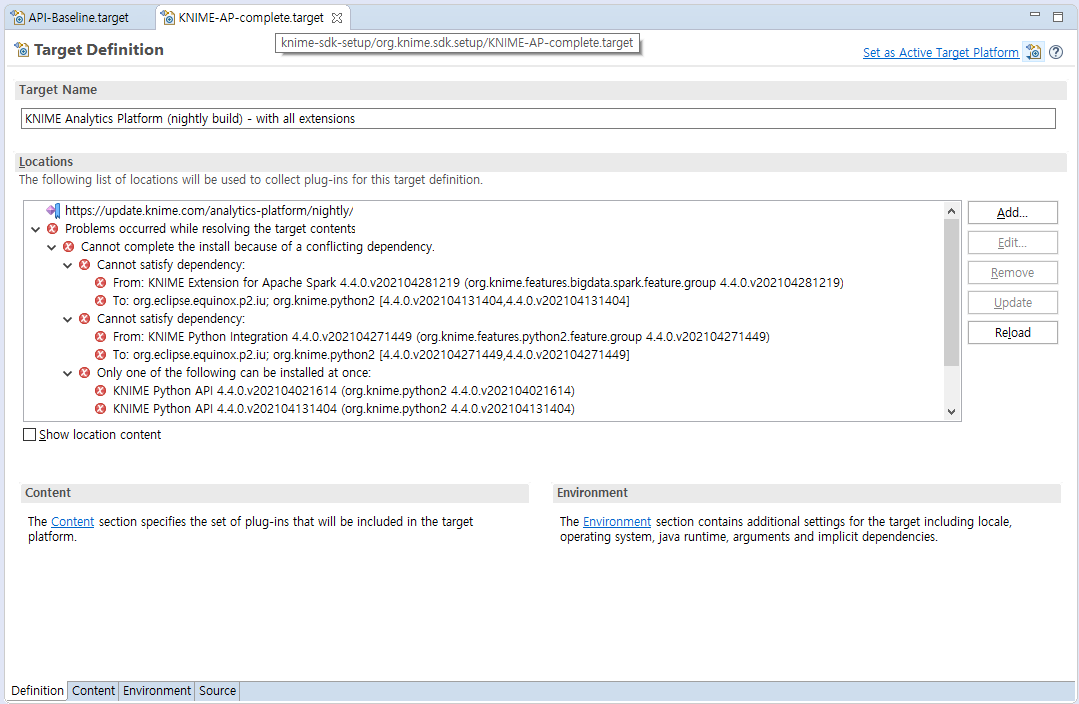Select the nightly update site location row
Image resolution: width=1079 pixels, height=704 pixels.
pos(209,211)
